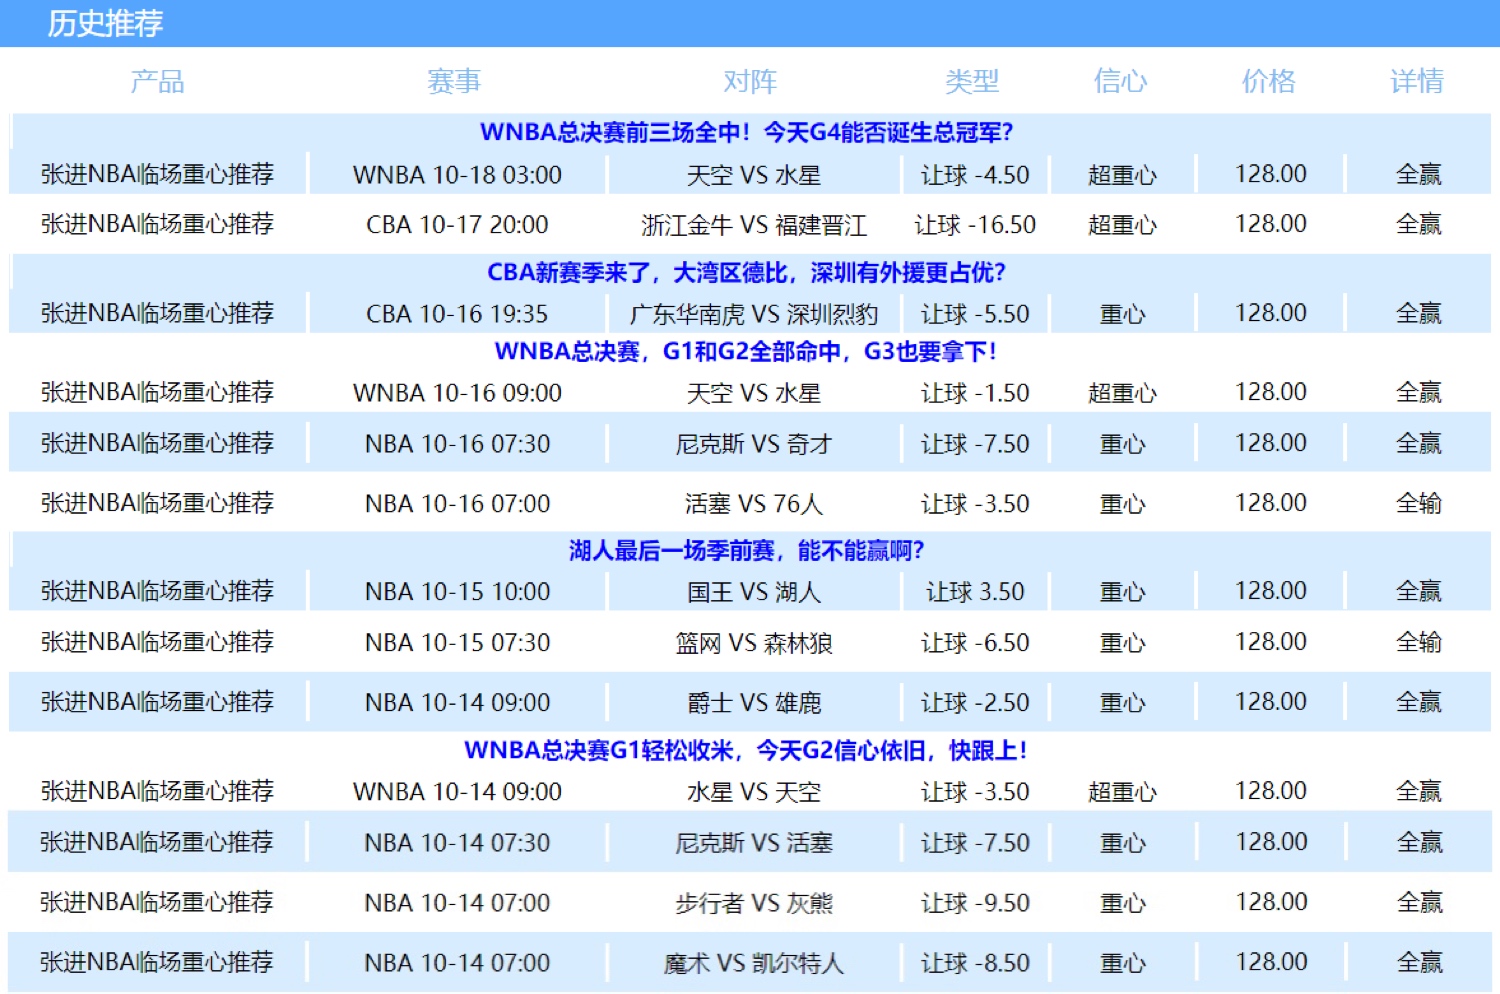Click handicap value '让球 -6.50'
The height and width of the screenshot is (994, 1500).
coord(975,643)
